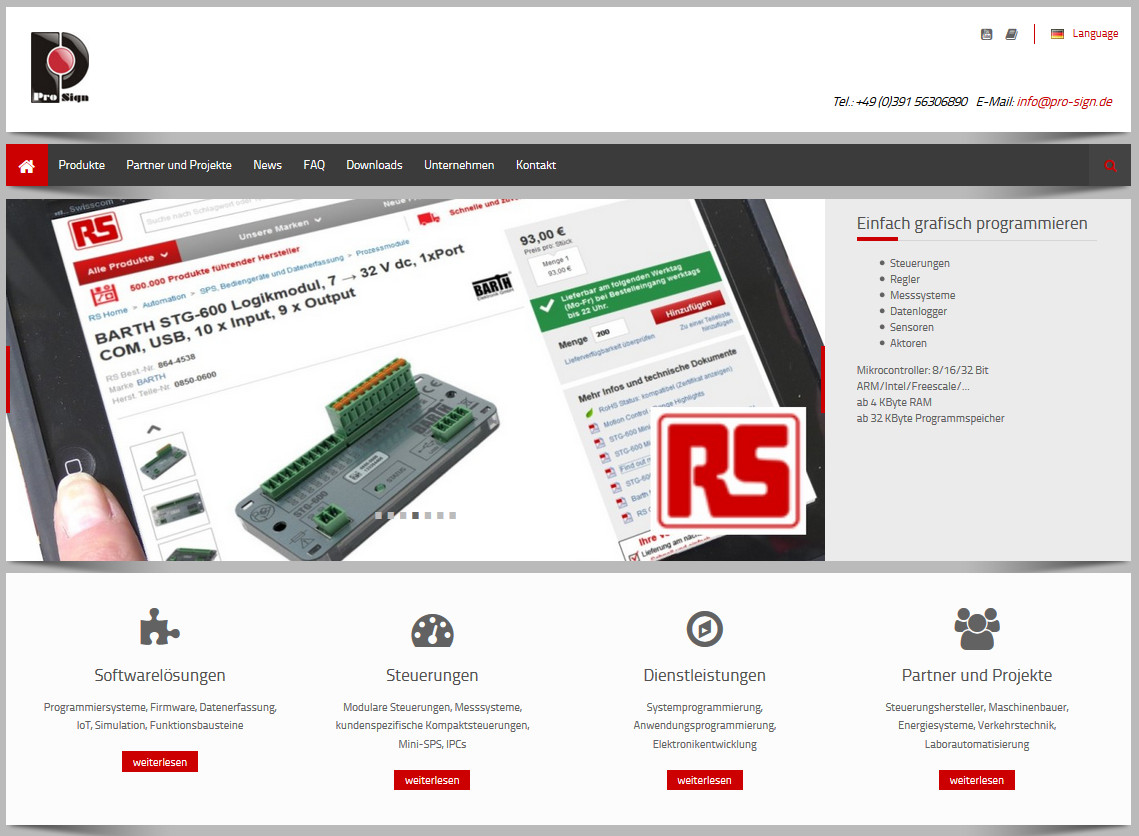The width and height of the screenshot is (1139, 836).
Task: Click the Aktoren list item
Action: [908, 343]
